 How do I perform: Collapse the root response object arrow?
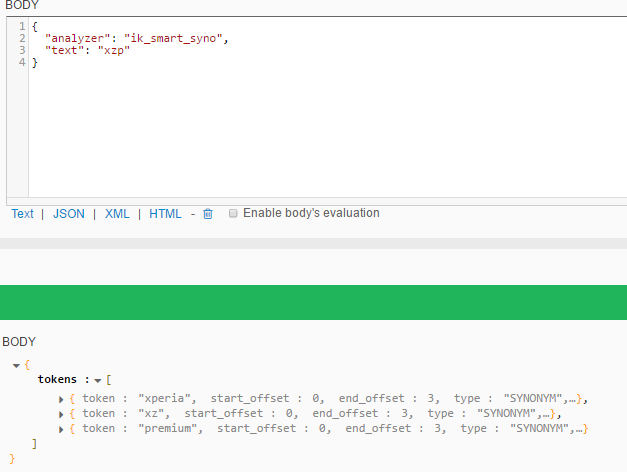click(x=16, y=366)
